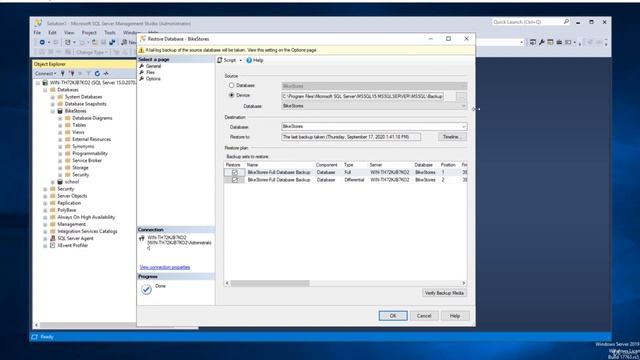Screen dimensions: 640x360
Task: Expand the Tables folder under BikeStores
Action: point(60,125)
